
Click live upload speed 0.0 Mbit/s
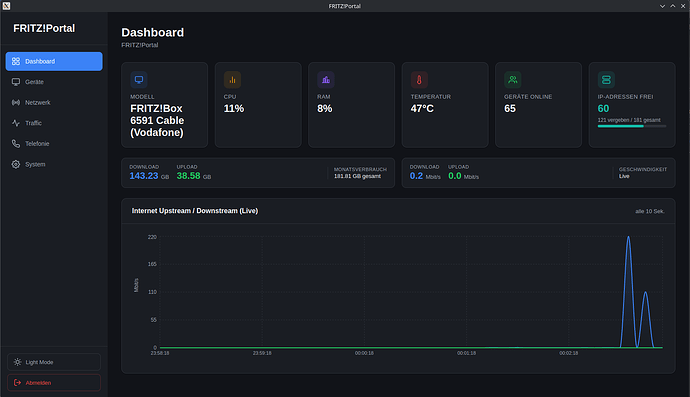[x=463, y=176]
